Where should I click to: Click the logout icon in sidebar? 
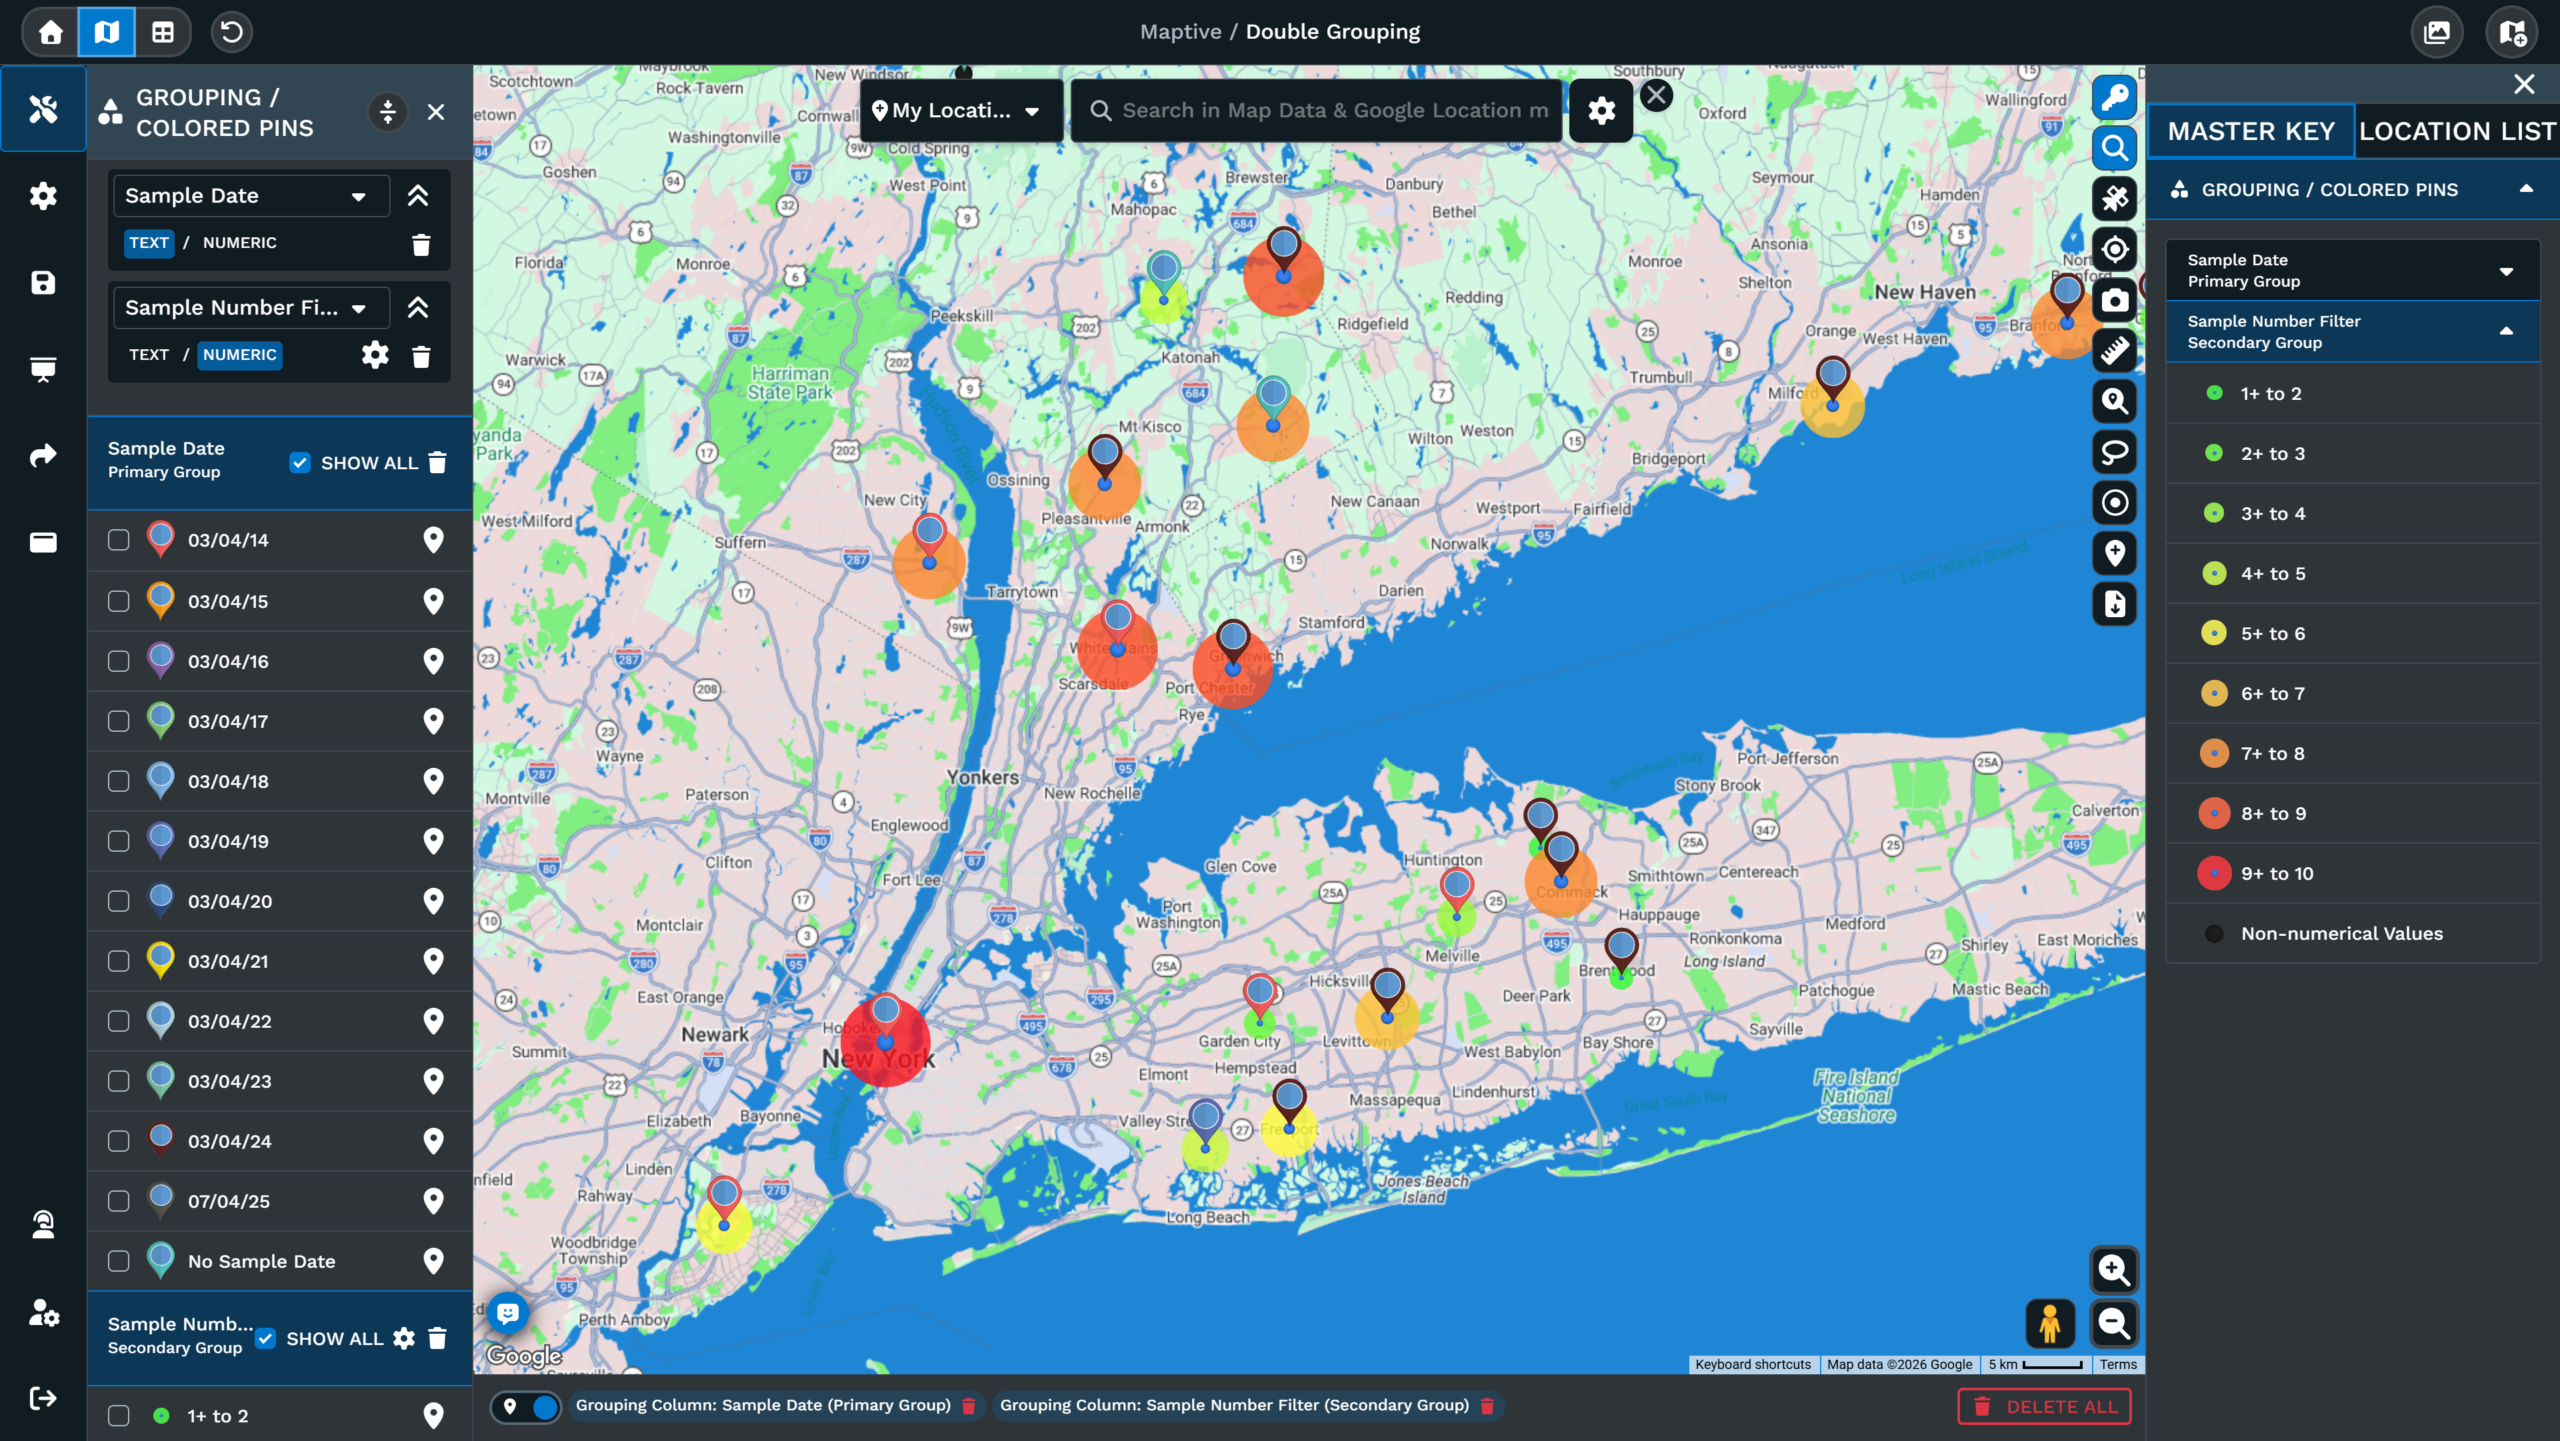tap(43, 1398)
